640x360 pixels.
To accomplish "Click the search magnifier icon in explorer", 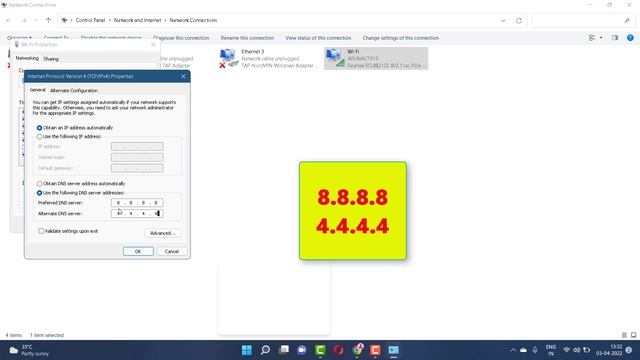I will (627, 20).
